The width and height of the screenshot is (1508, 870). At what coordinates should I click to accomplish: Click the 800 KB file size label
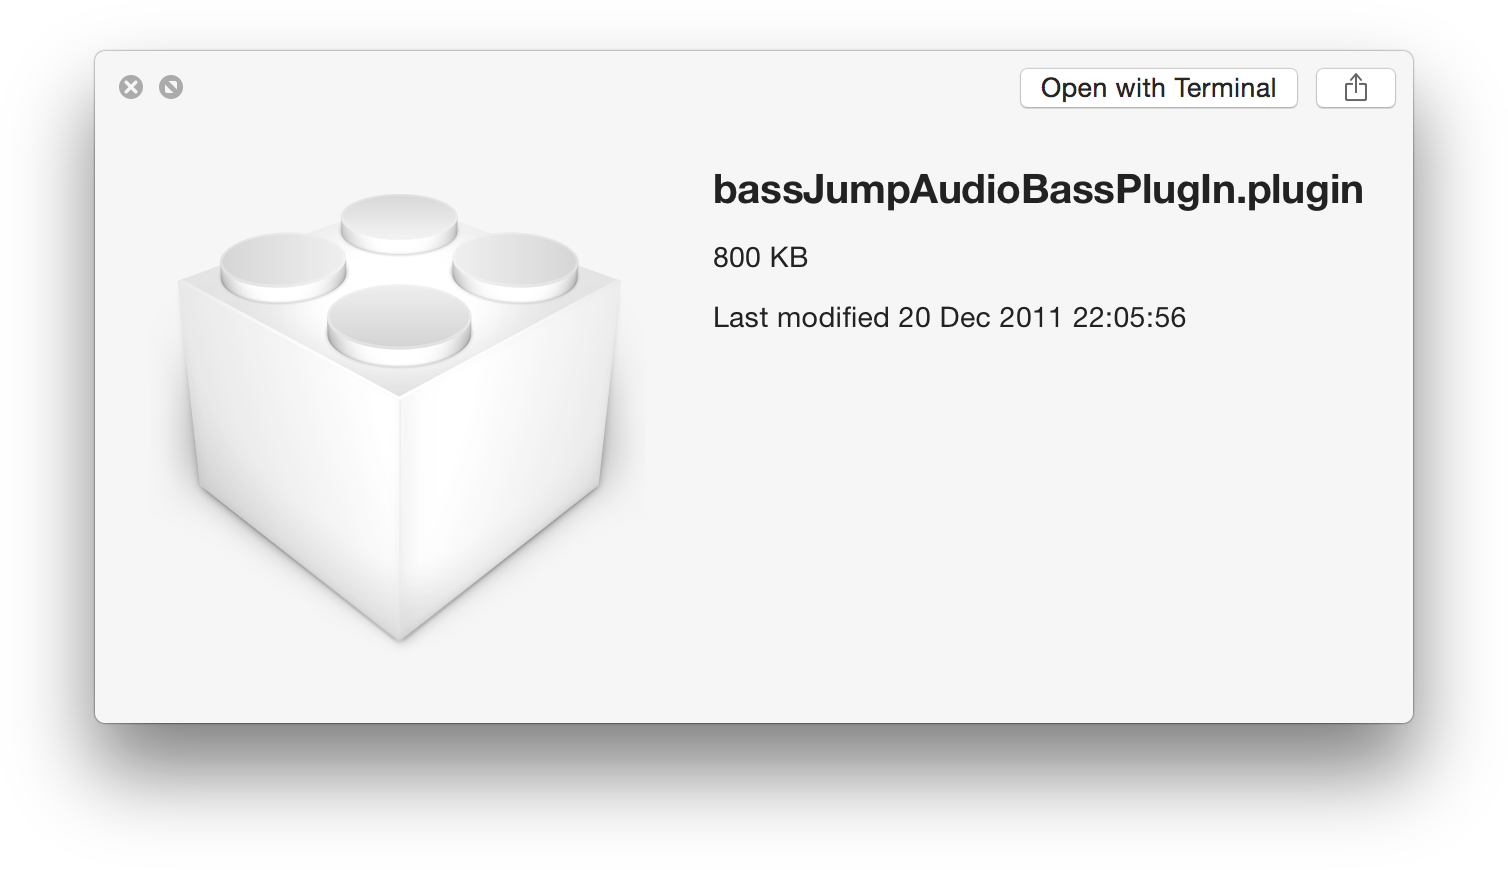tap(760, 258)
